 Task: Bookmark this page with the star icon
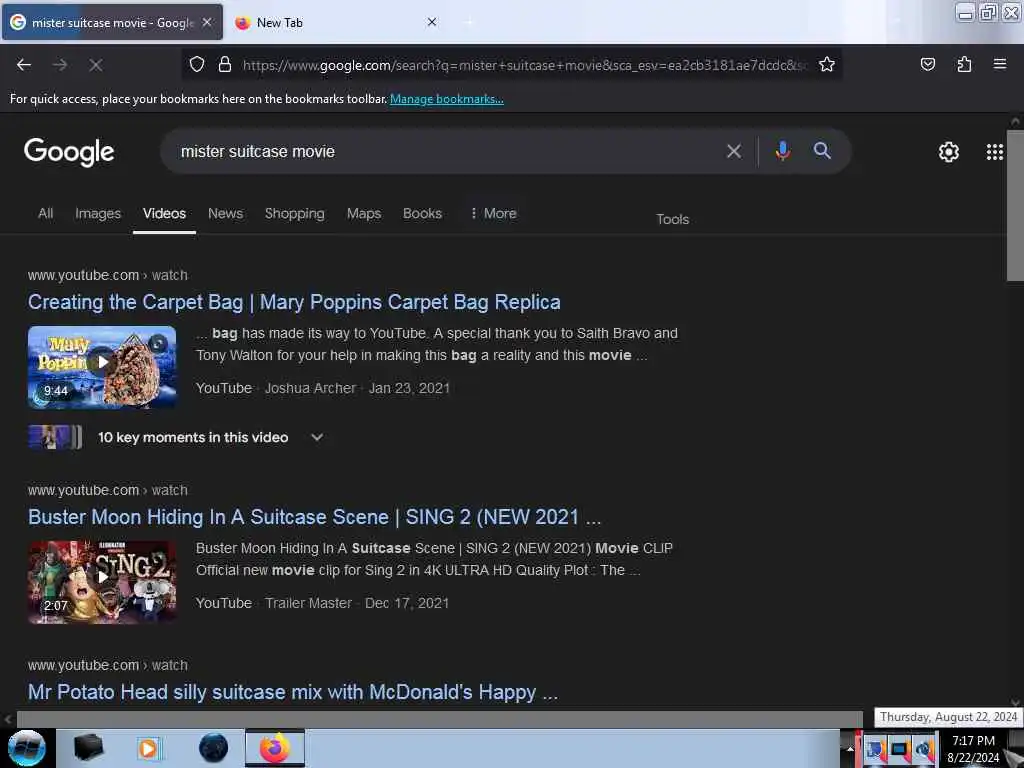pos(827,64)
